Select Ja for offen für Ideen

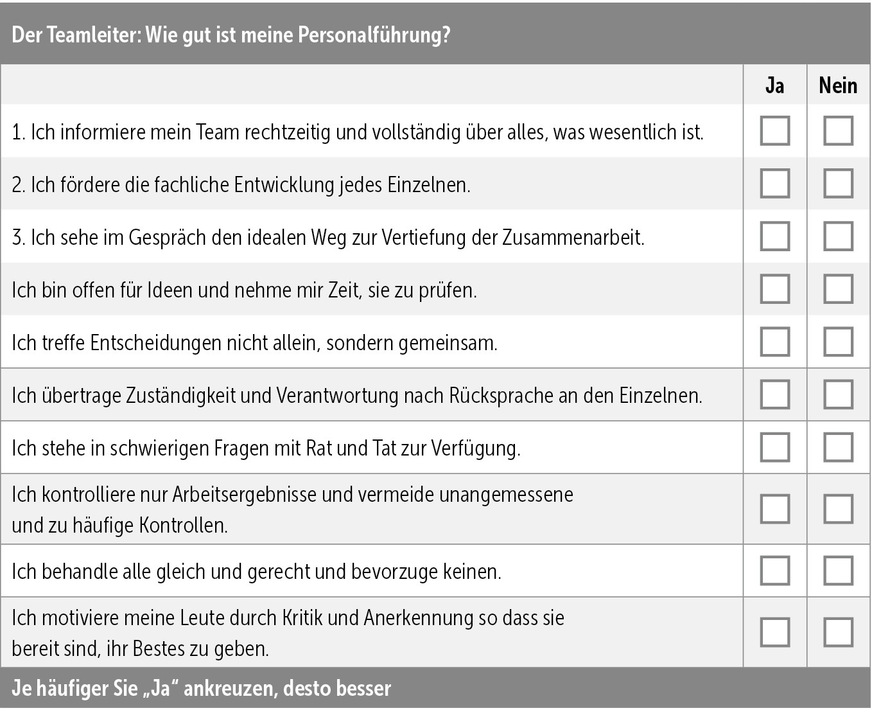point(775,289)
